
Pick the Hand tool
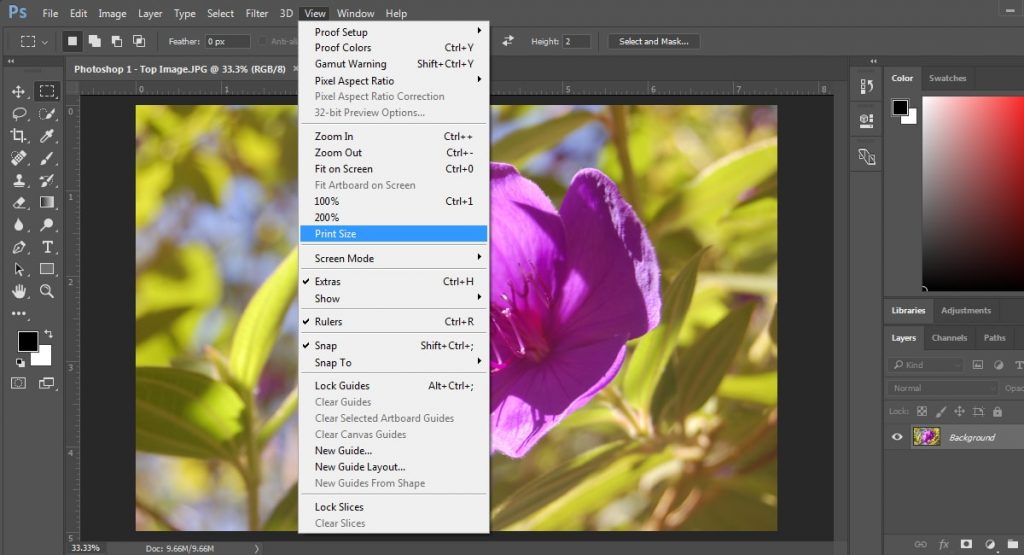coord(19,291)
